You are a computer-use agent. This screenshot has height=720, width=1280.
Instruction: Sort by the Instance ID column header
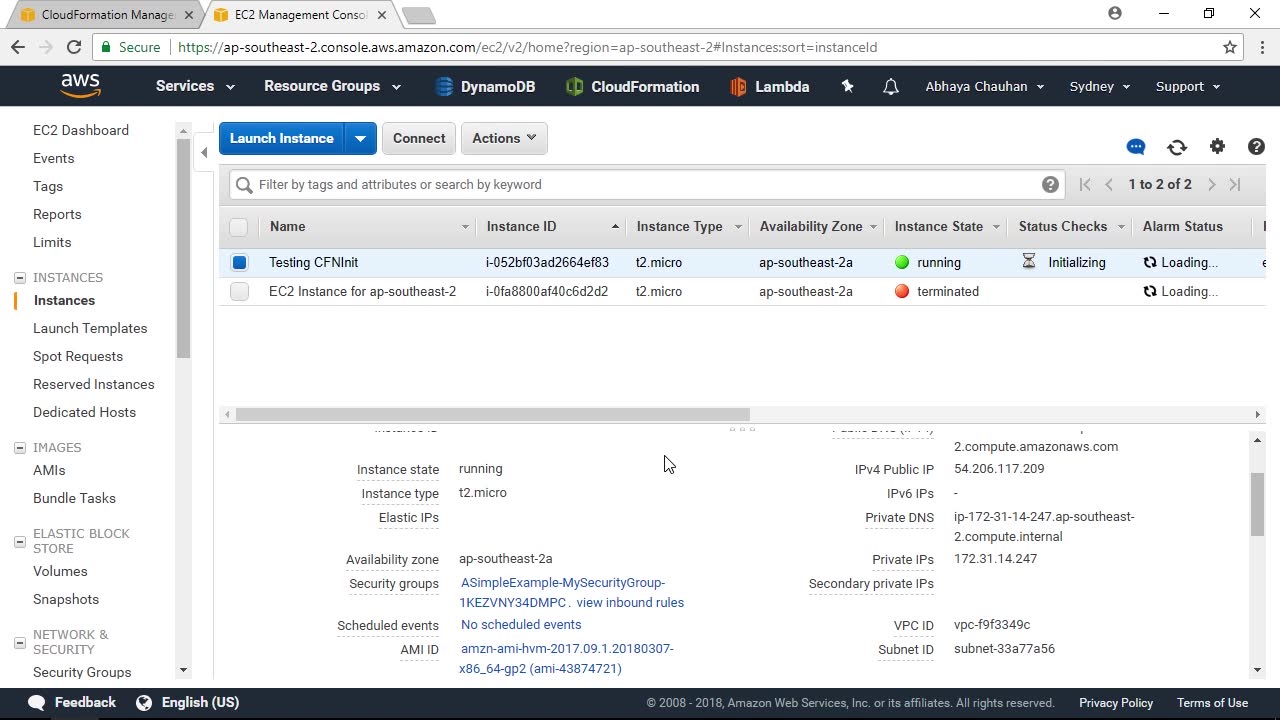[x=551, y=227]
